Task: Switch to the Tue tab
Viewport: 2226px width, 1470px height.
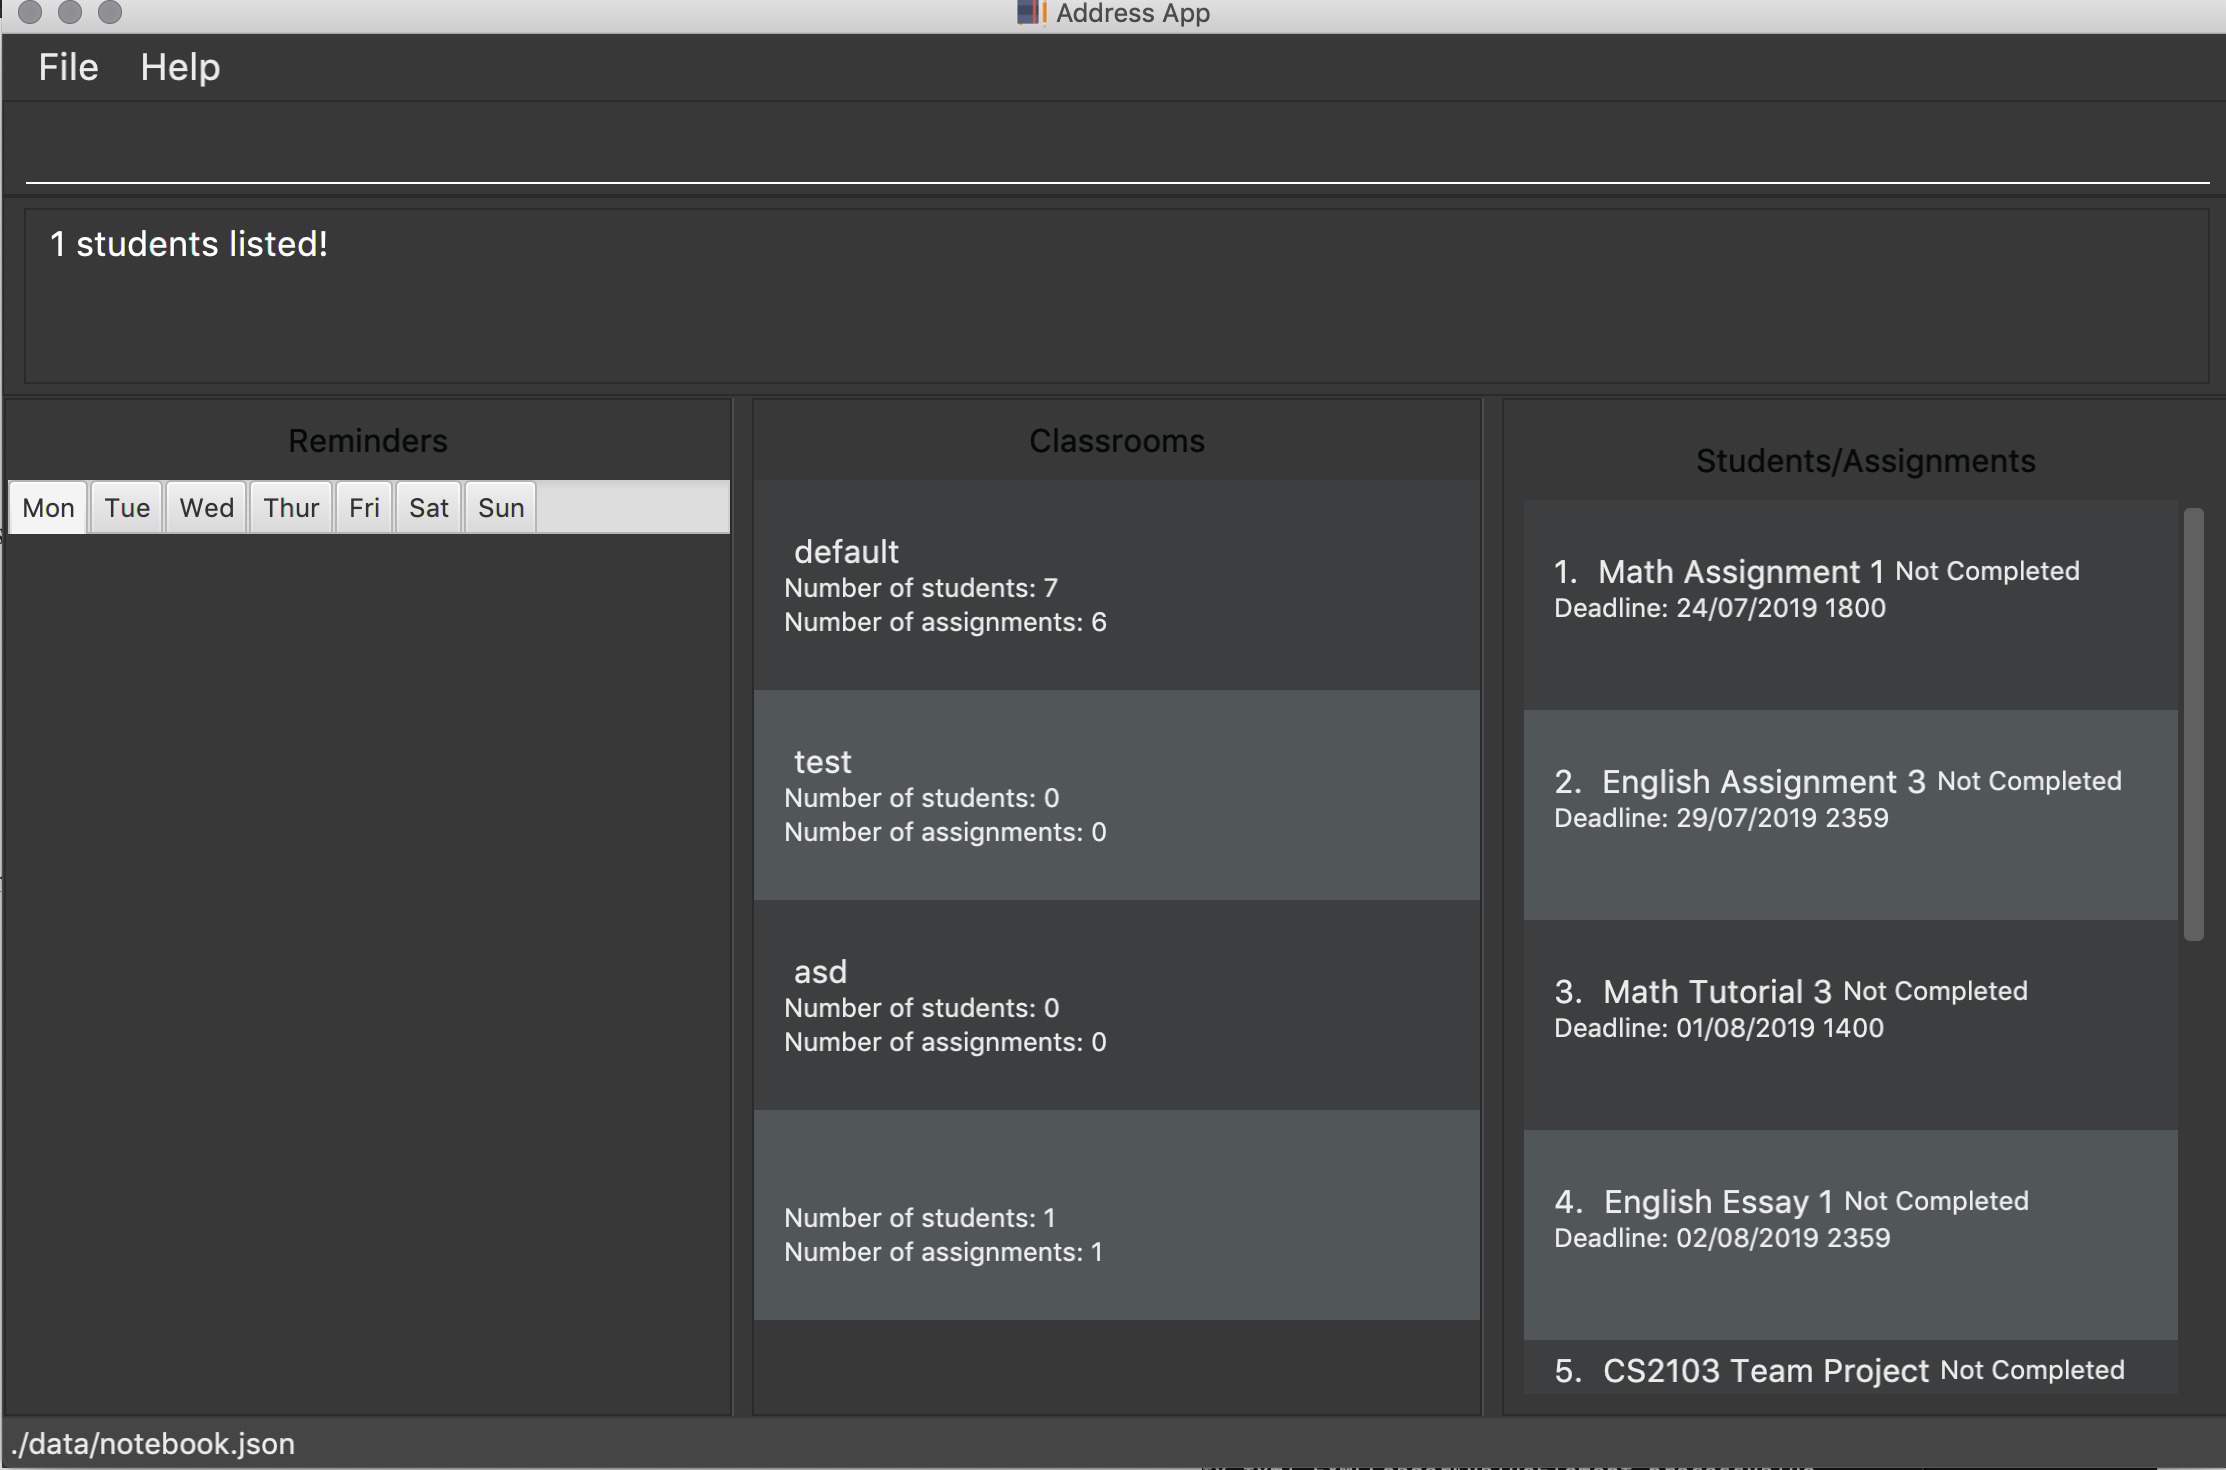Action: tap(127, 508)
